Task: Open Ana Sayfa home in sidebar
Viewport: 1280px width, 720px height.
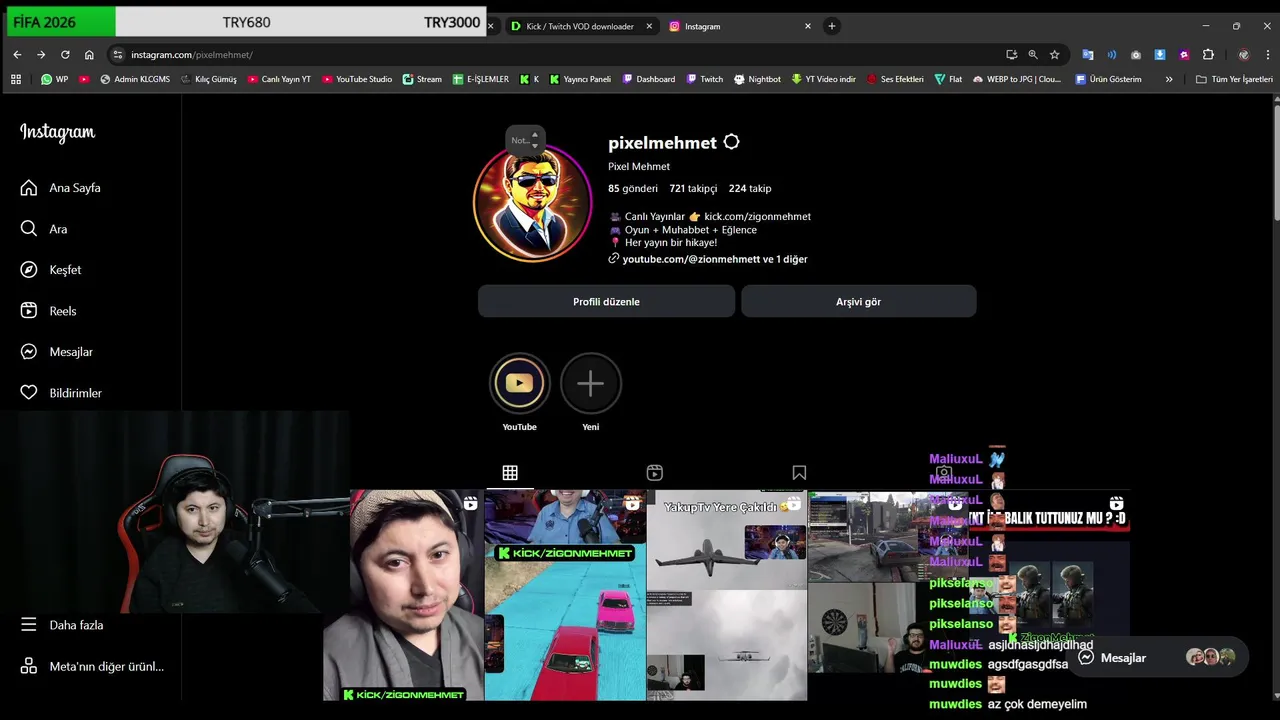Action: tap(60, 188)
